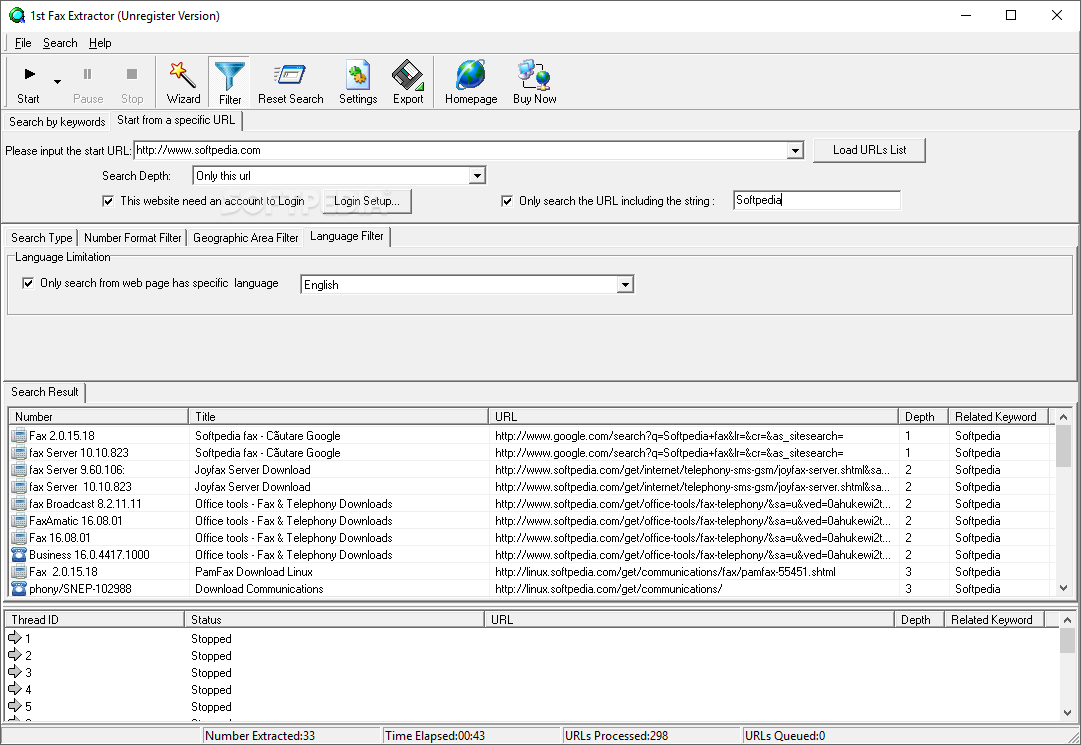Click 'Number Extracted:33' in status bar
Image resolution: width=1081 pixels, height=745 pixels.
[x=292, y=735]
